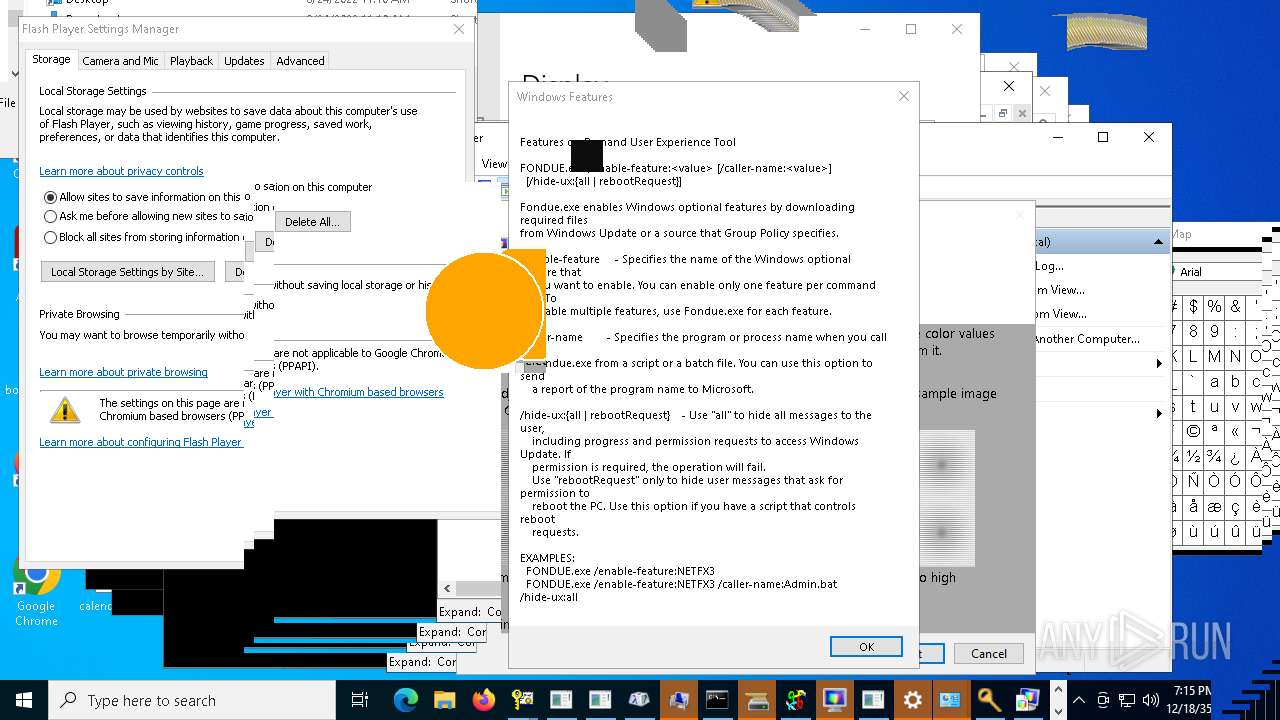Click the Delete All button

click(312, 222)
